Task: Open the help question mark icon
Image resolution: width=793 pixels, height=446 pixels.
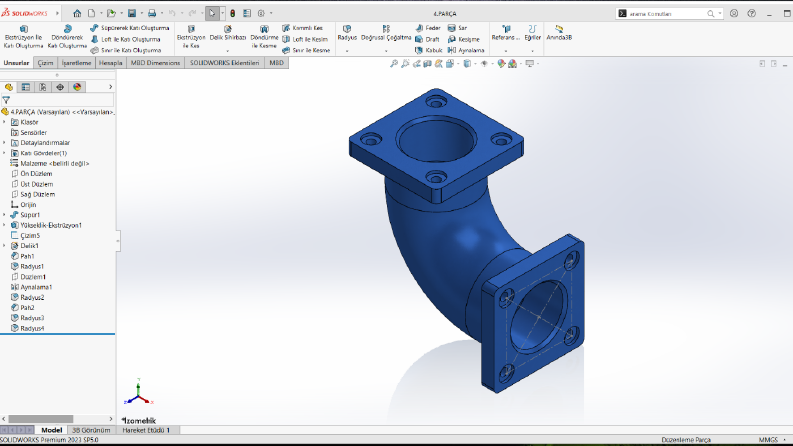Action: point(752,14)
